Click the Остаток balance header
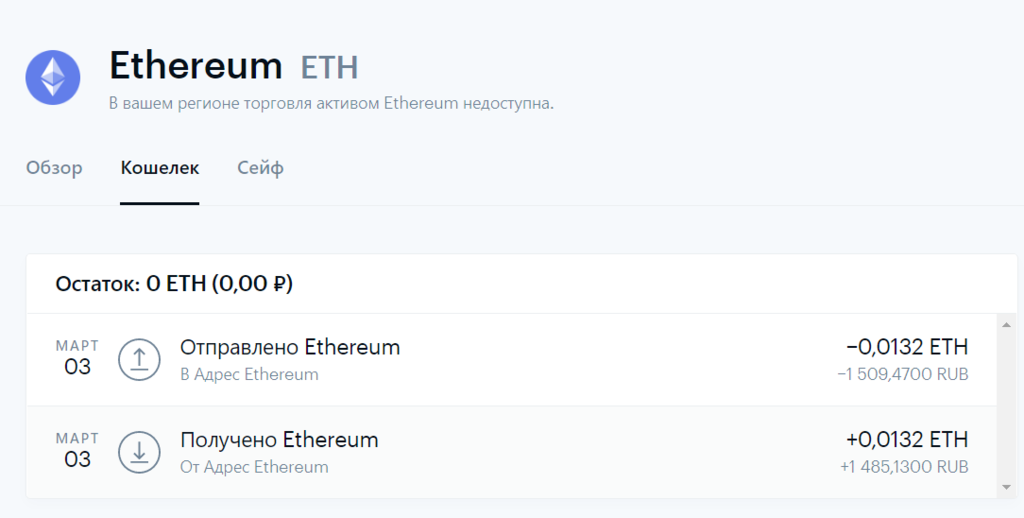 [x=174, y=284]
